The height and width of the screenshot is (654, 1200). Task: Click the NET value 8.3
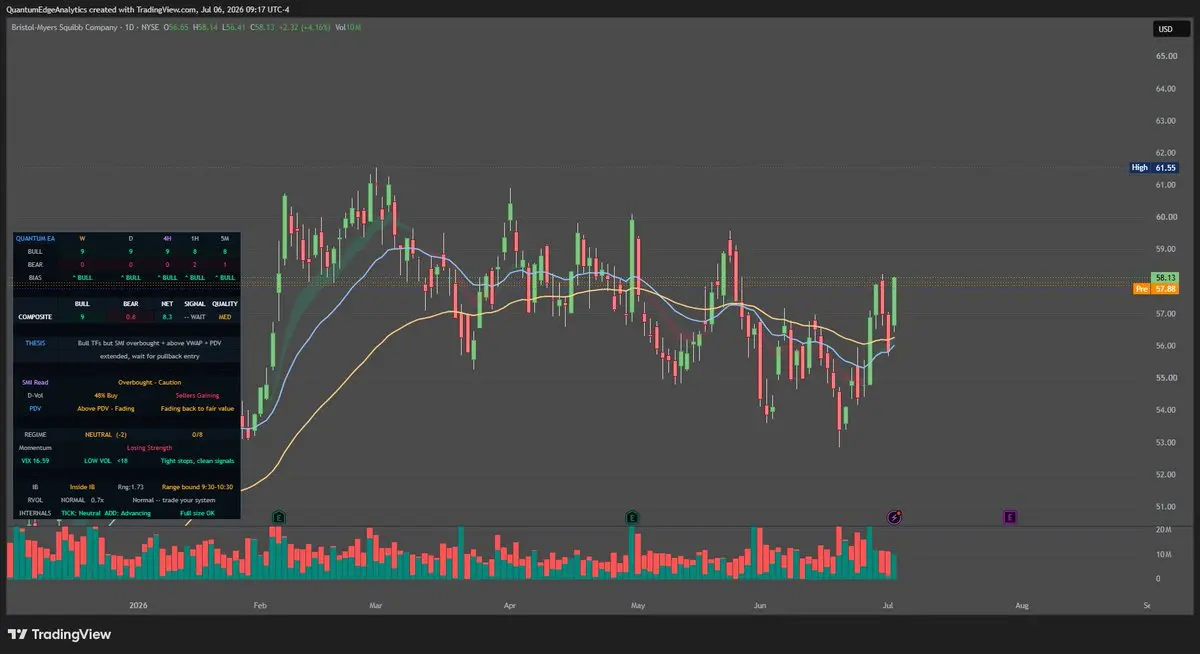[x=167, y=317]
